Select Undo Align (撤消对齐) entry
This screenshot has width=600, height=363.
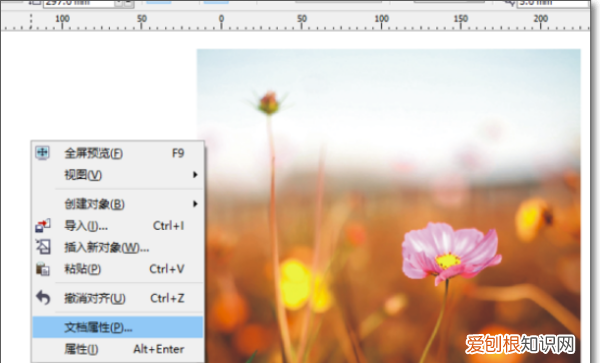click(117, 298)
